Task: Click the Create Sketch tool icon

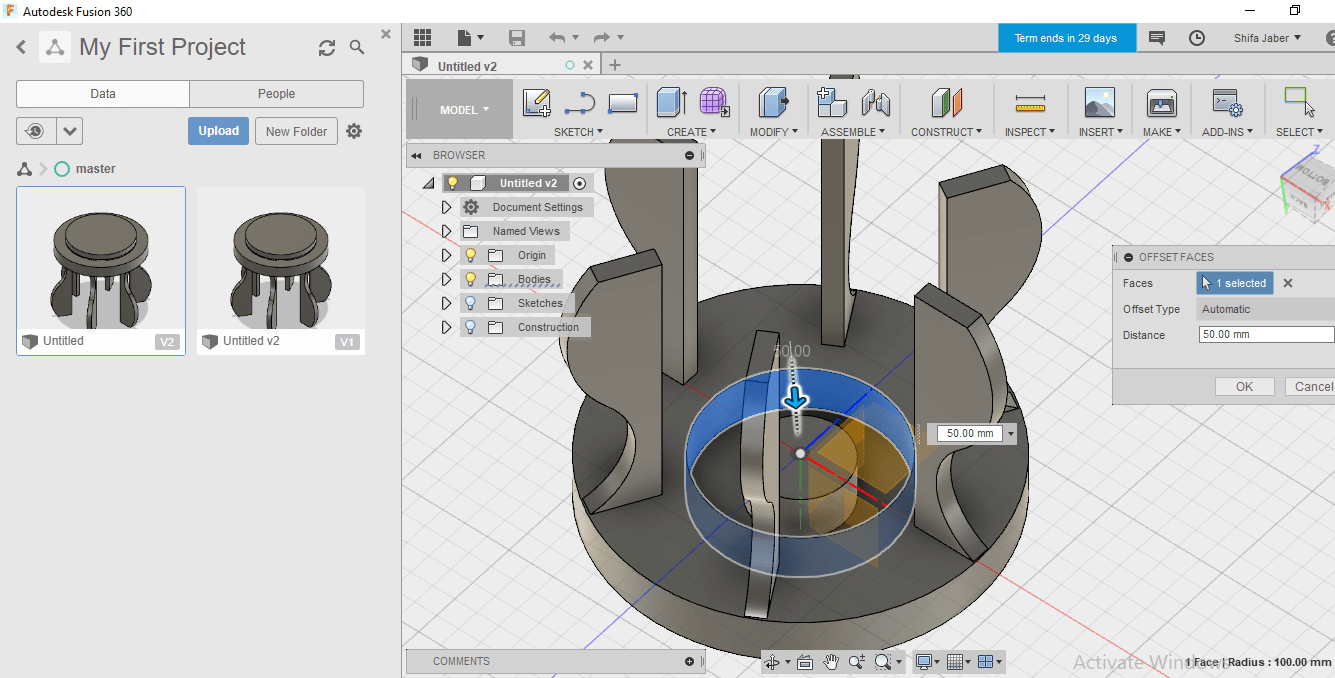Action: tap(537, 102)
